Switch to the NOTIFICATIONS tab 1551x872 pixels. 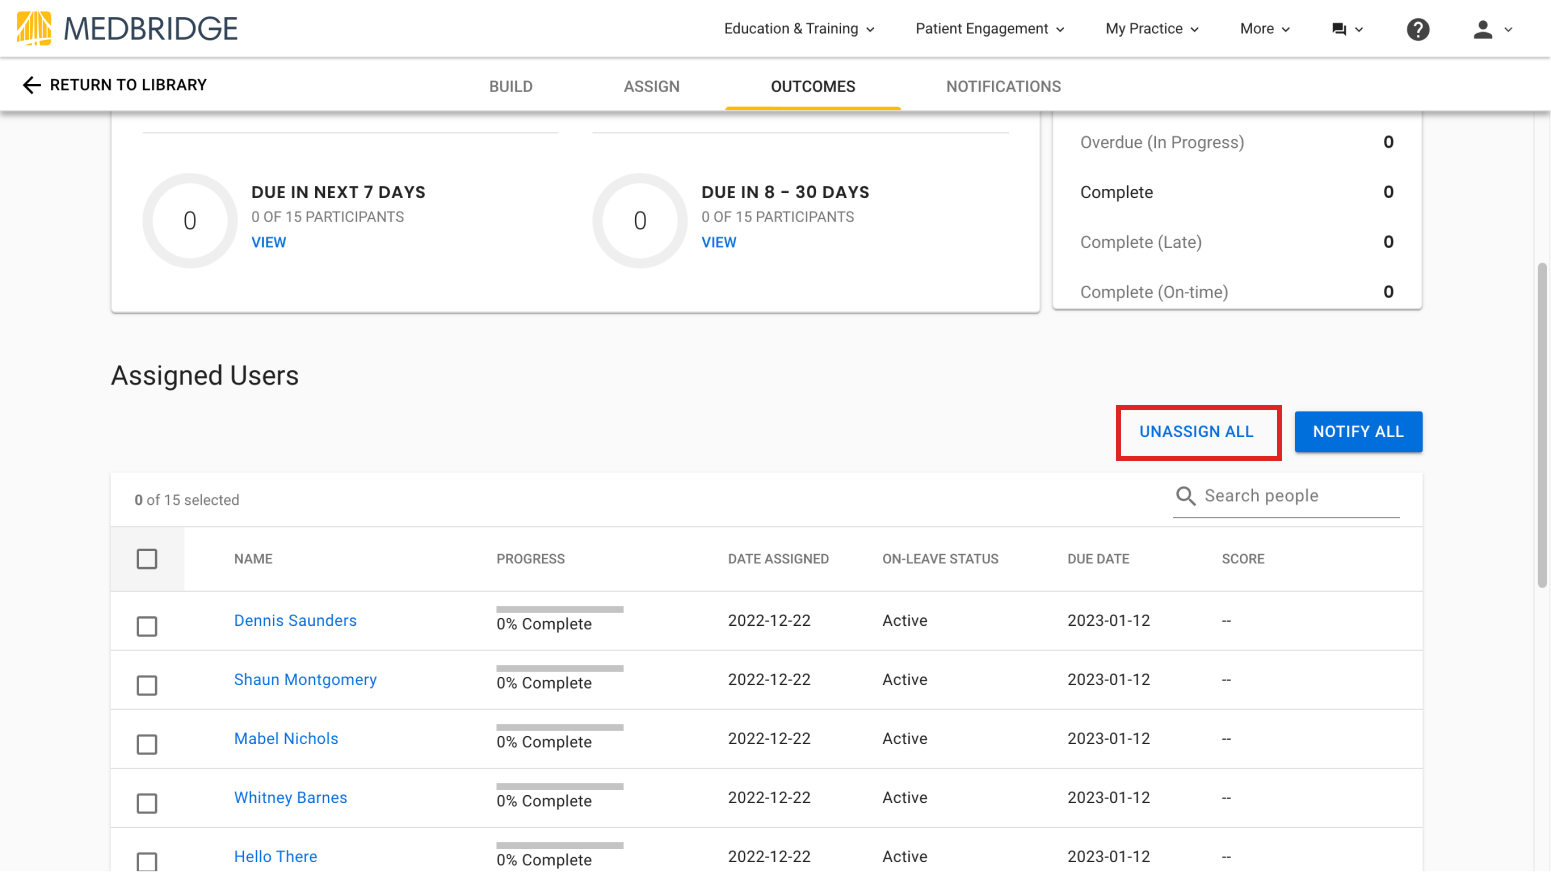(1003, 86)
